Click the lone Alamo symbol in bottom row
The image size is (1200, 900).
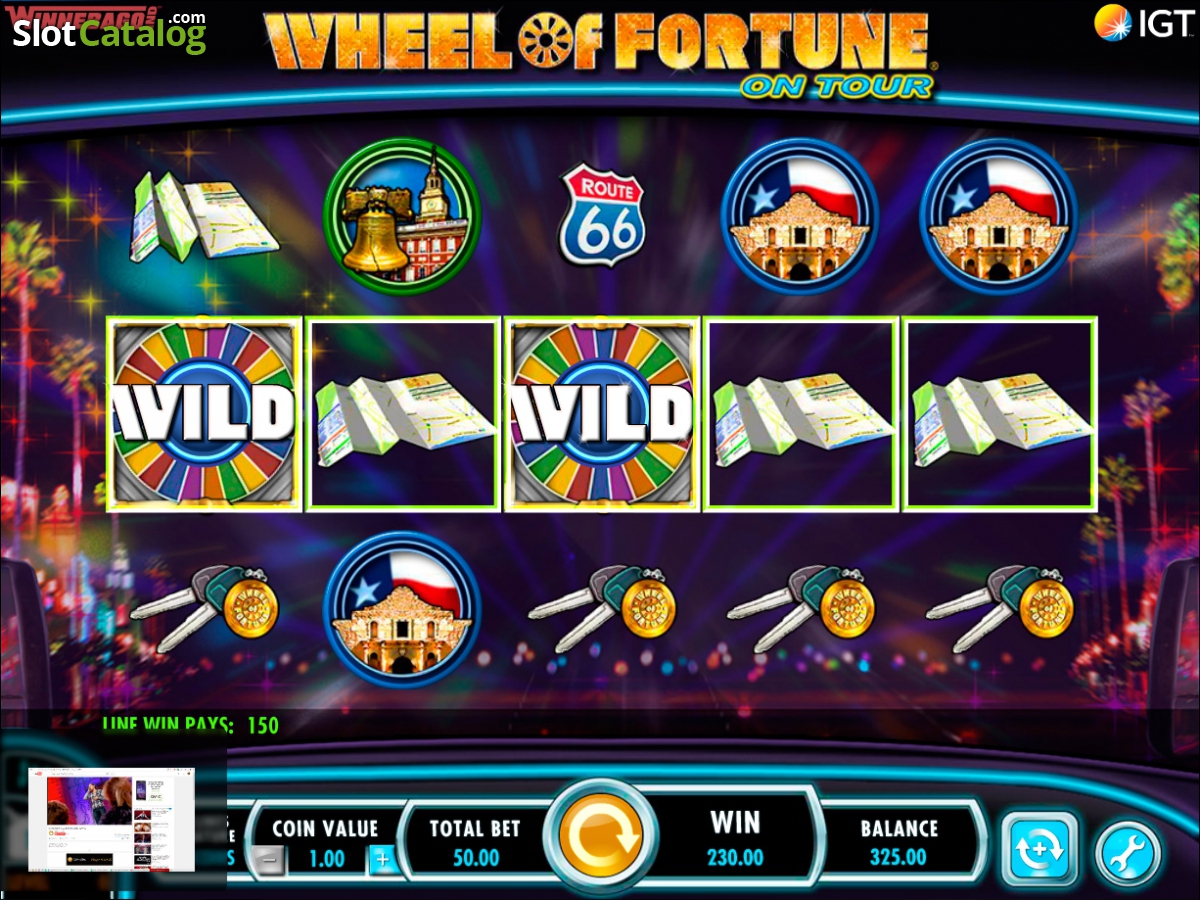click(402, 608)
